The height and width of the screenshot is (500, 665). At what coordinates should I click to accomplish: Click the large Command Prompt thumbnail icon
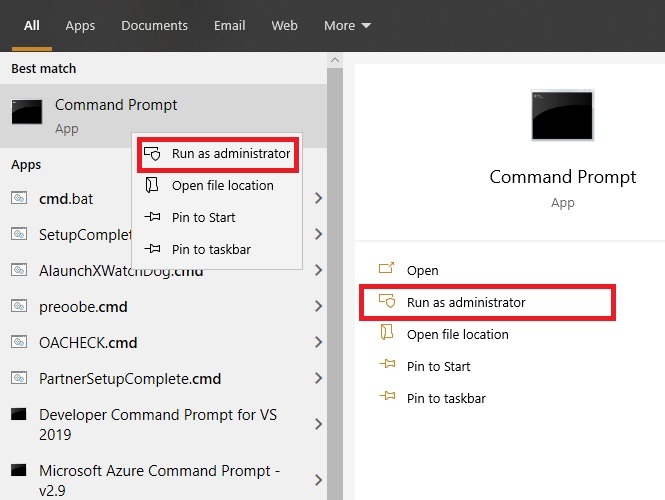click(563, 115)
